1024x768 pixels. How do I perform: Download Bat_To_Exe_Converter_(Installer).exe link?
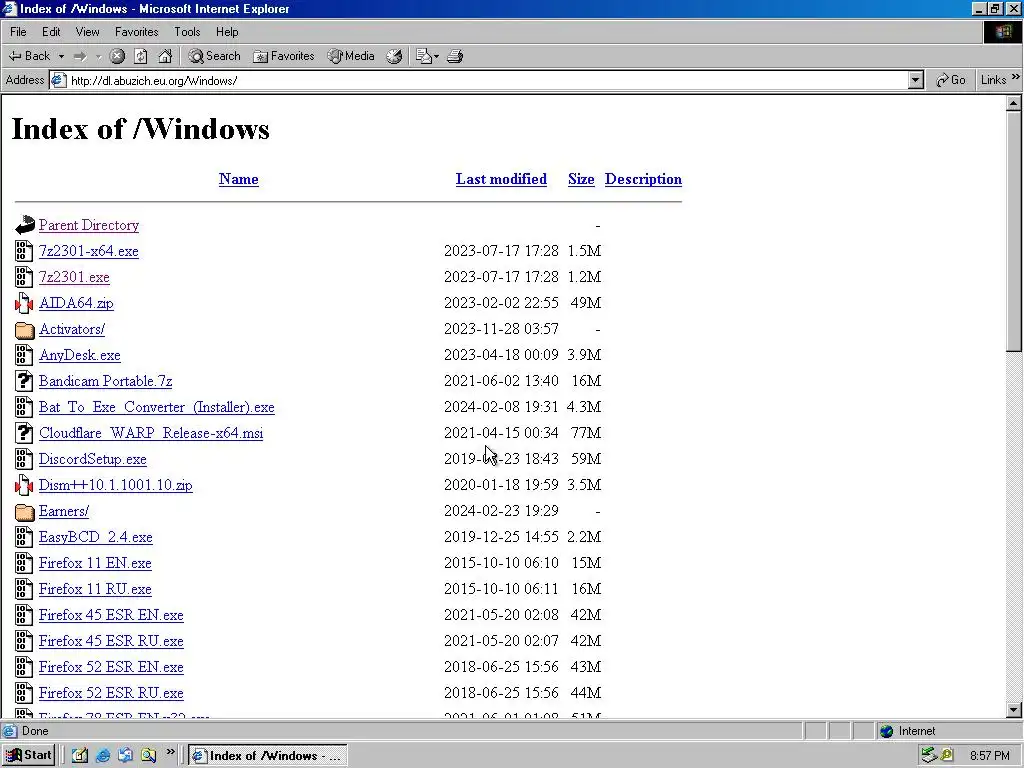click(157, 408)
